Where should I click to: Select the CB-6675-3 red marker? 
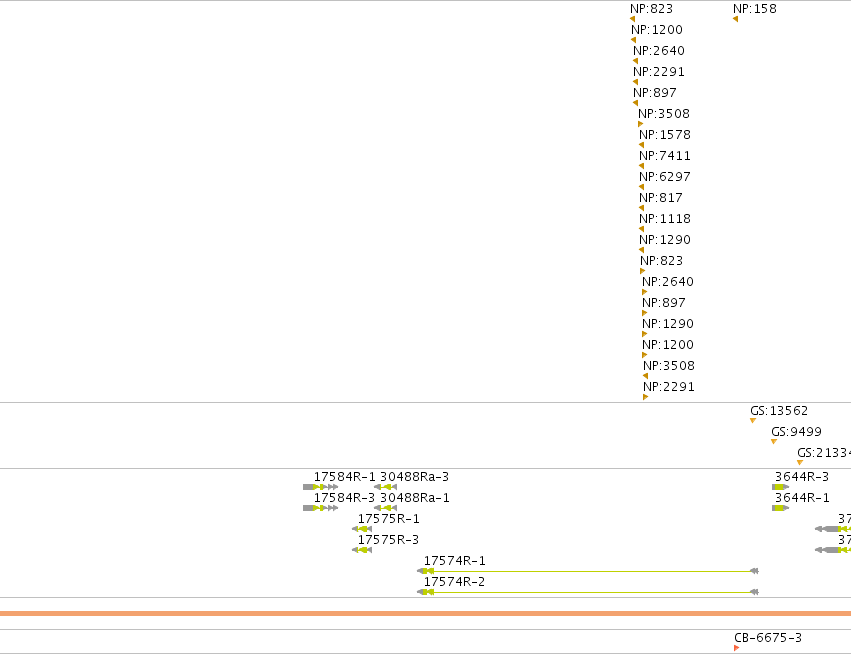pyautogui.click(x=736, y=648)
